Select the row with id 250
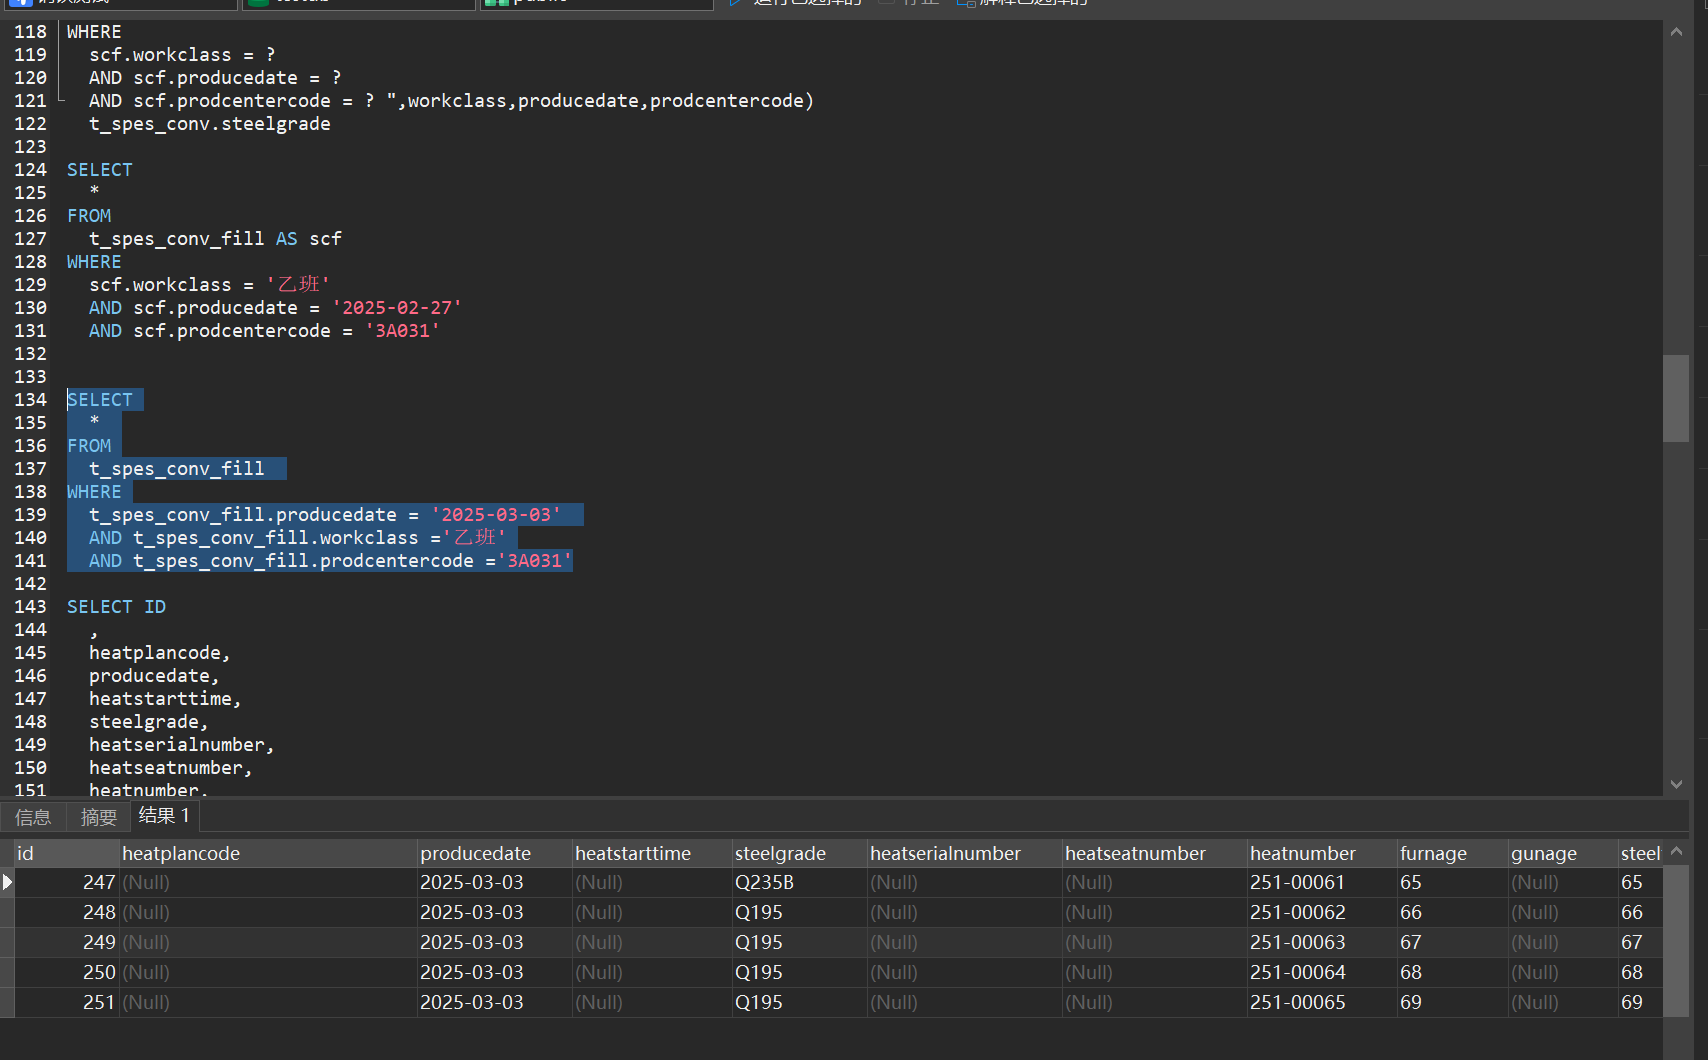Screen dimensions: 1708x1060 [99, 972]
